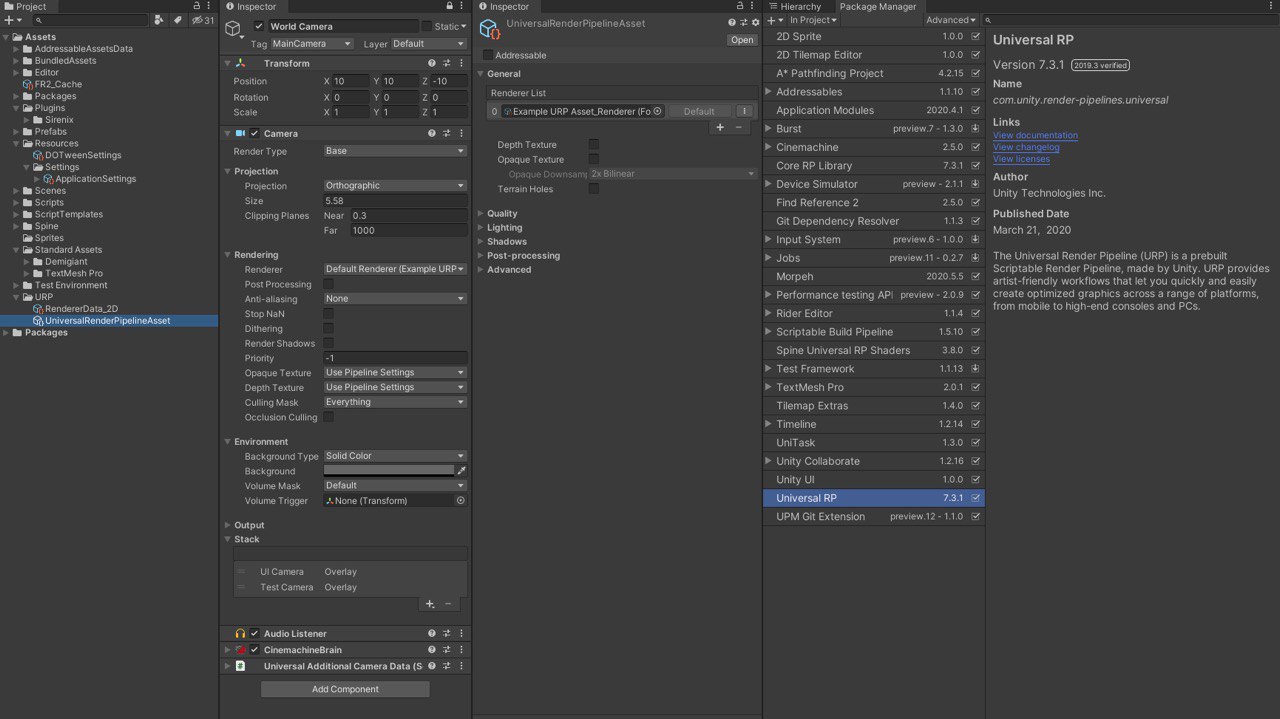Select the Project tab
Image resolution: width=1280 pixels, height=719 pixels.
coord(25,7)
